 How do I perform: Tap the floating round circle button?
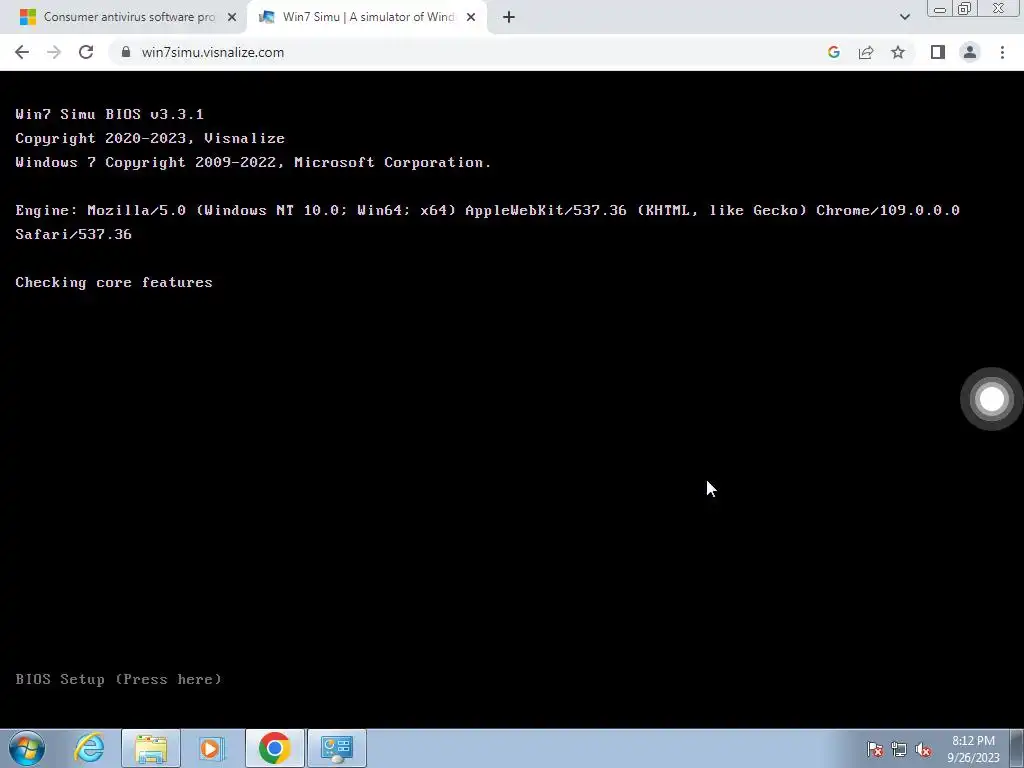(991, 399)
